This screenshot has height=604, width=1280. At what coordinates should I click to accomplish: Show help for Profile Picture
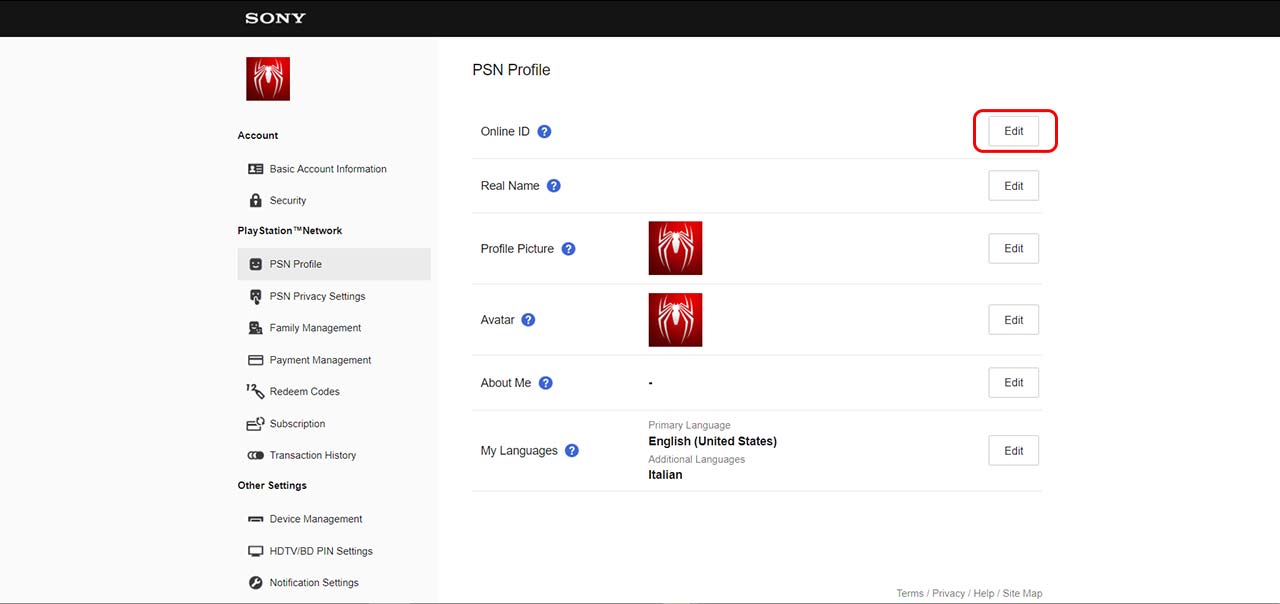pos(568,249)
